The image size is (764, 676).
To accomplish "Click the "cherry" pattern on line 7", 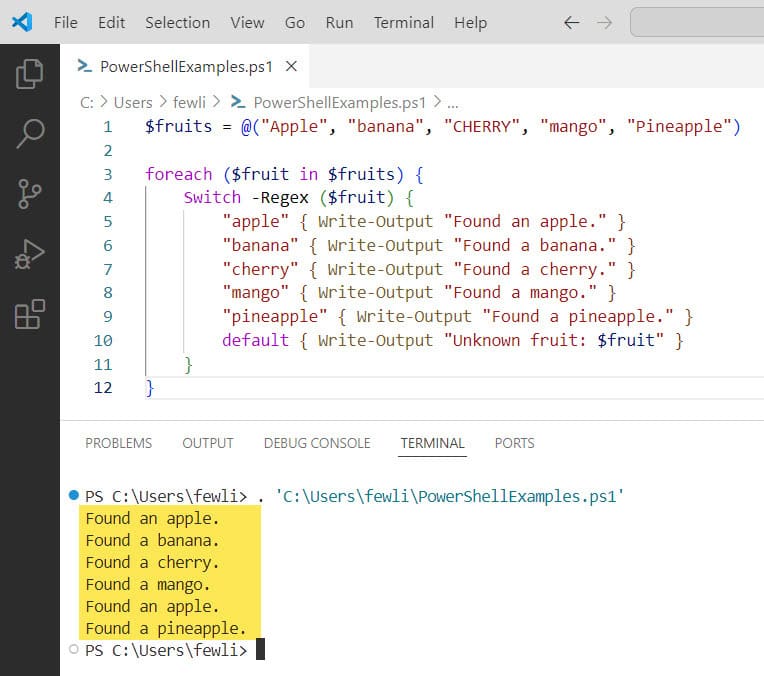I will 260,269.
